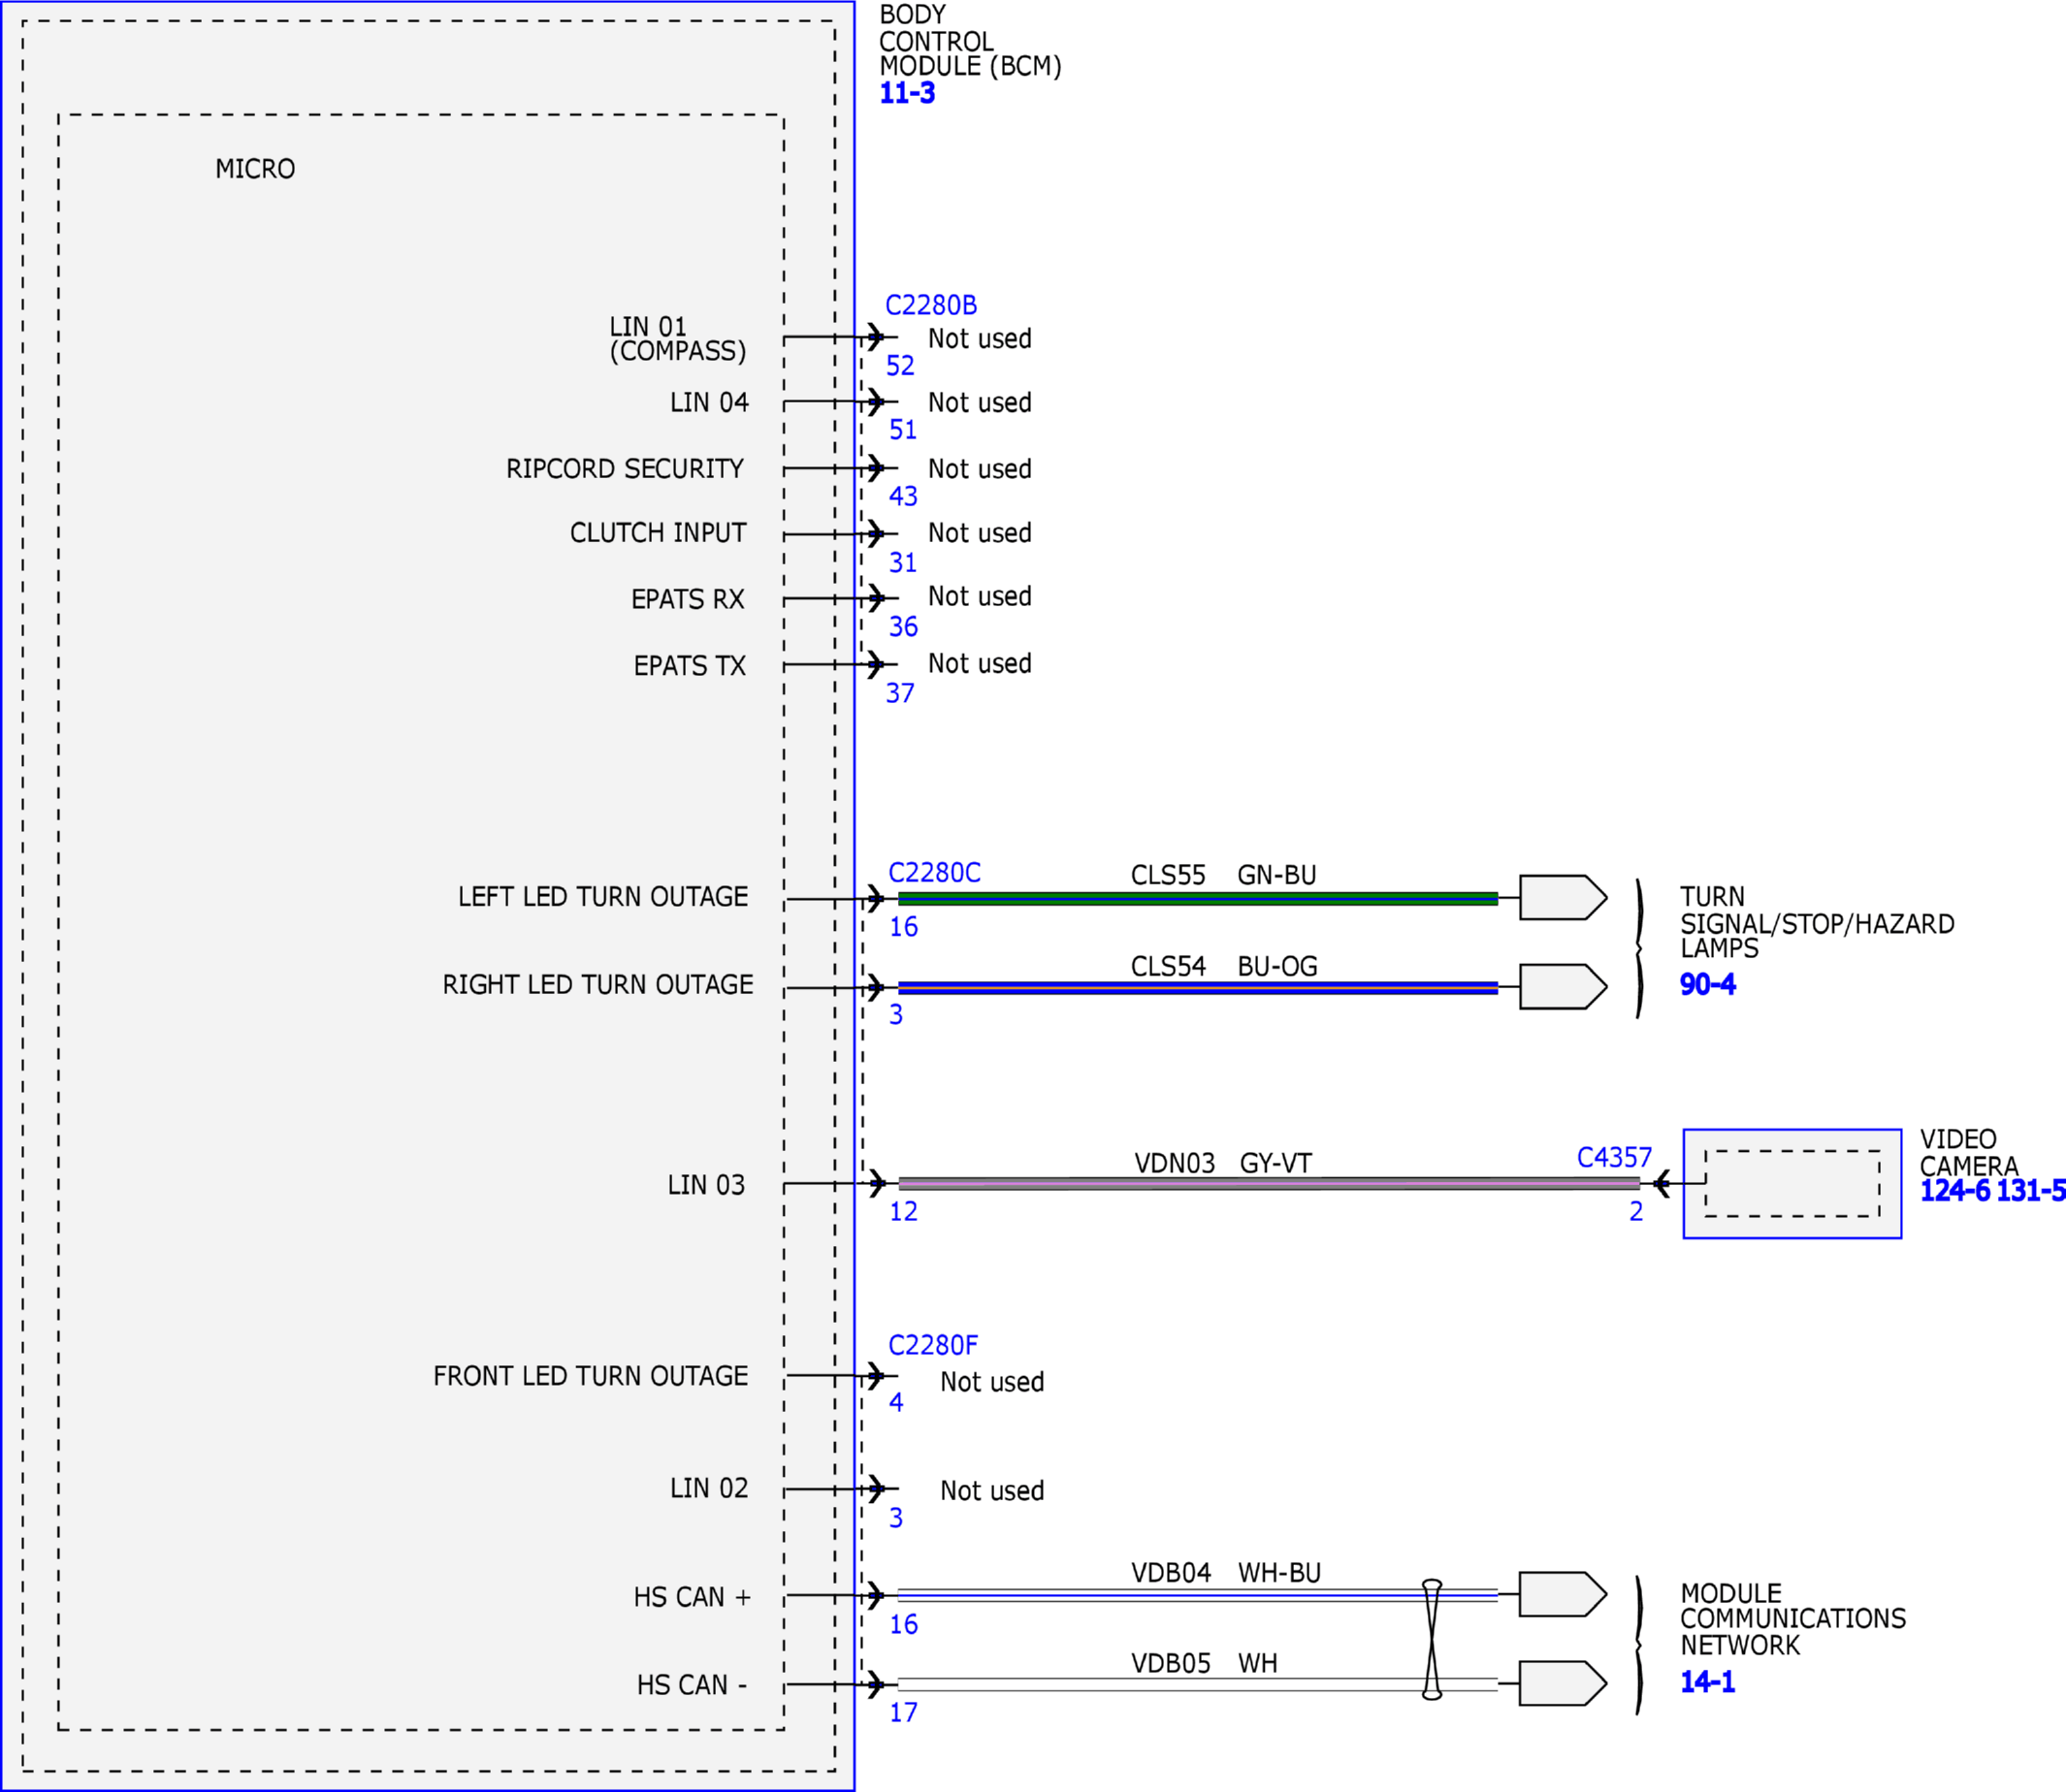The width and height of the screenshot is (2066, 1792).
Task: Click the video camera component box
Action: click(x=1792, y=1184)
